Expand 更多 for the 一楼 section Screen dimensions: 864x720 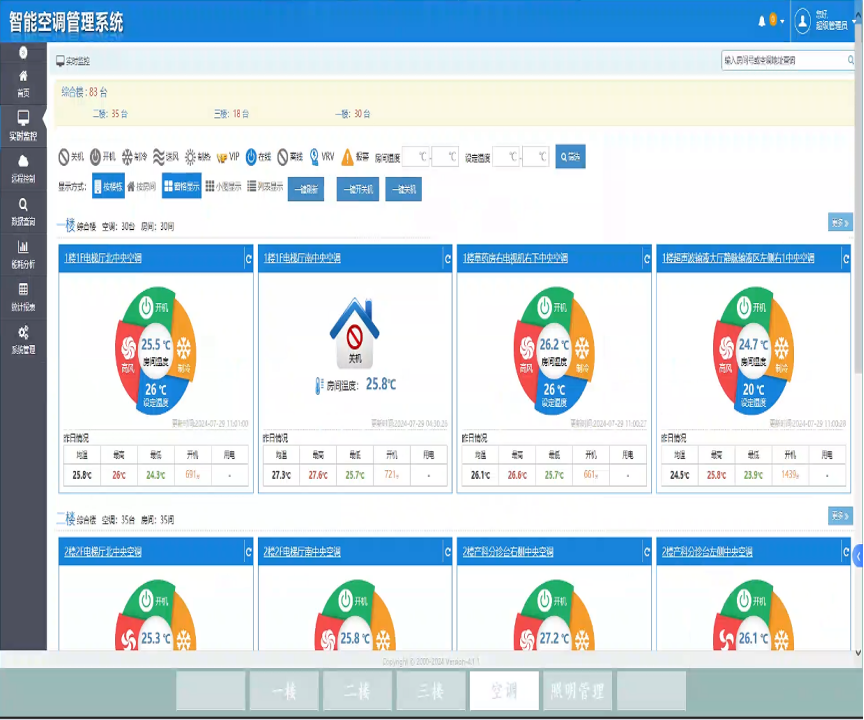[840, 222]
